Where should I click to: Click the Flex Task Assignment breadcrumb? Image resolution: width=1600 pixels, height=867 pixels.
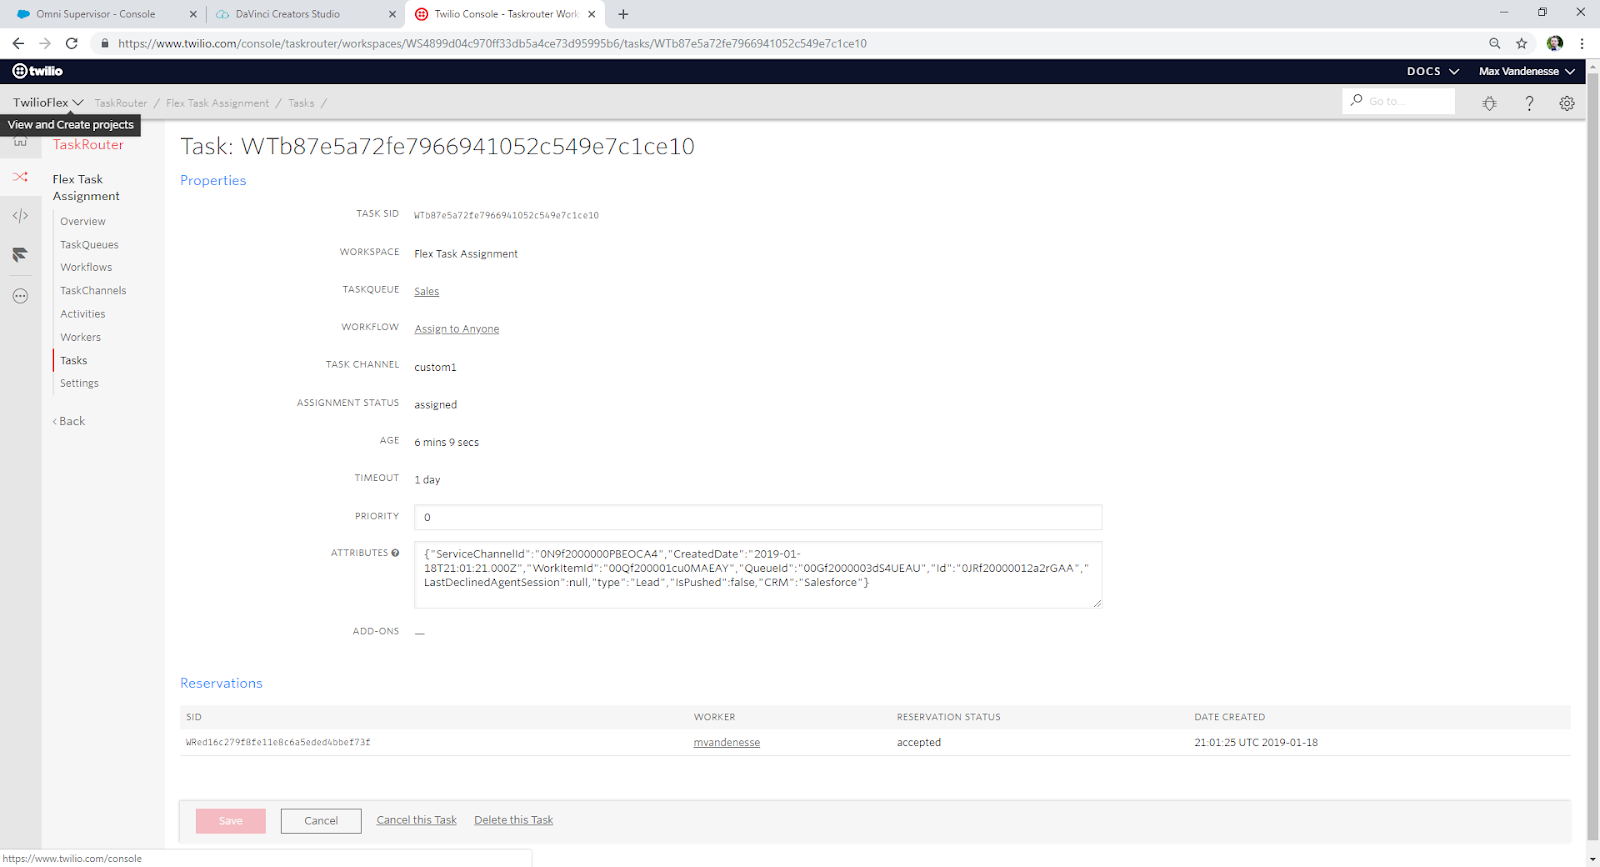coord(218,103)
